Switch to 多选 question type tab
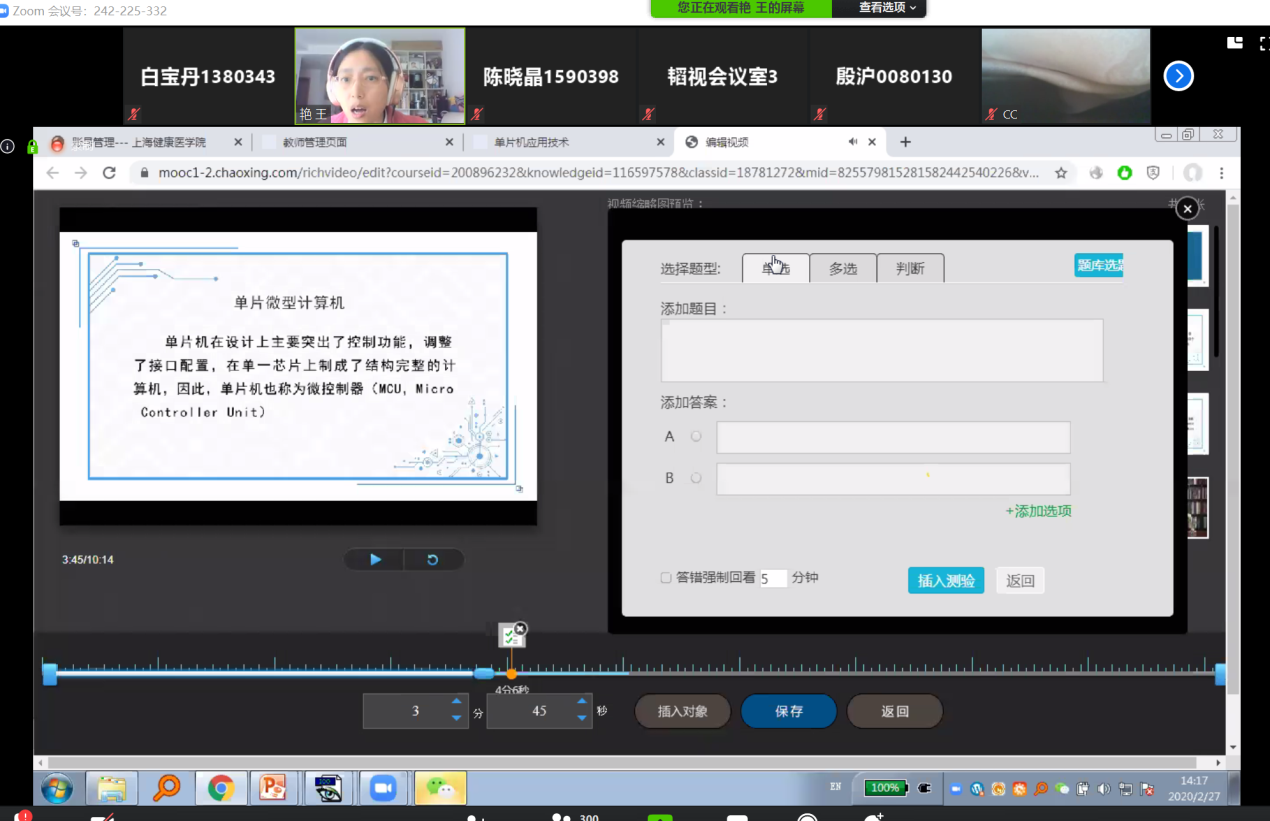Image resolution: width=1270 pixels, height=821 pixels. coord(843,268)
